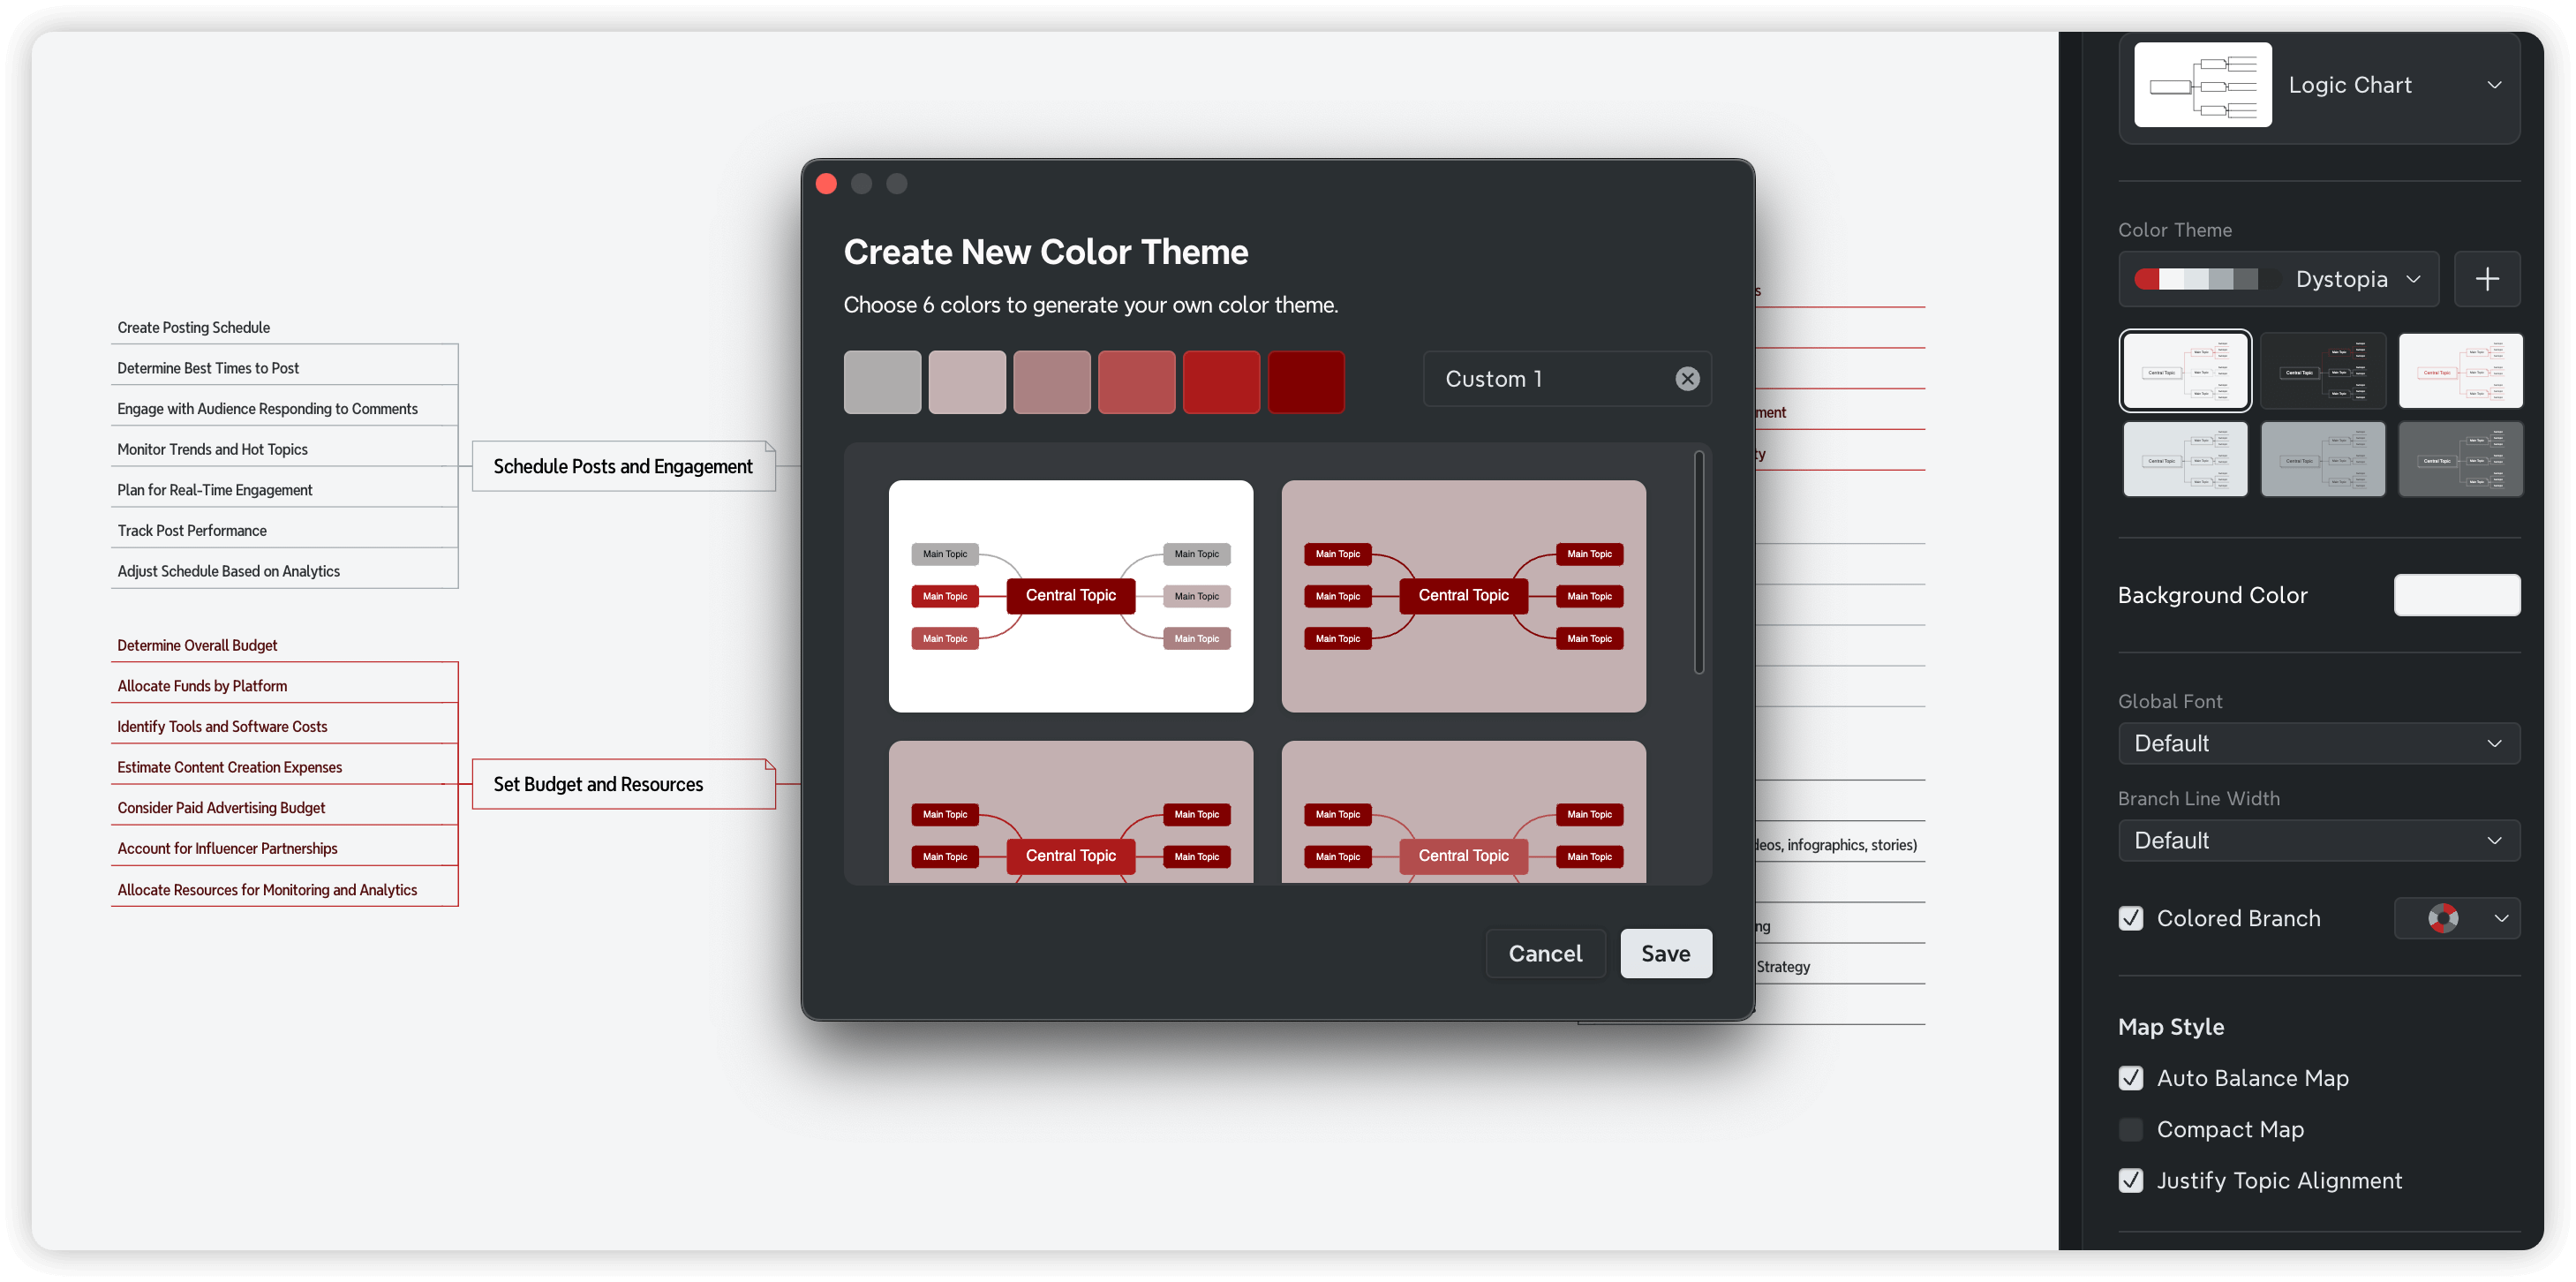
Task: Click the note marker on Set Budget and Resources
Action: pos(769,765)
